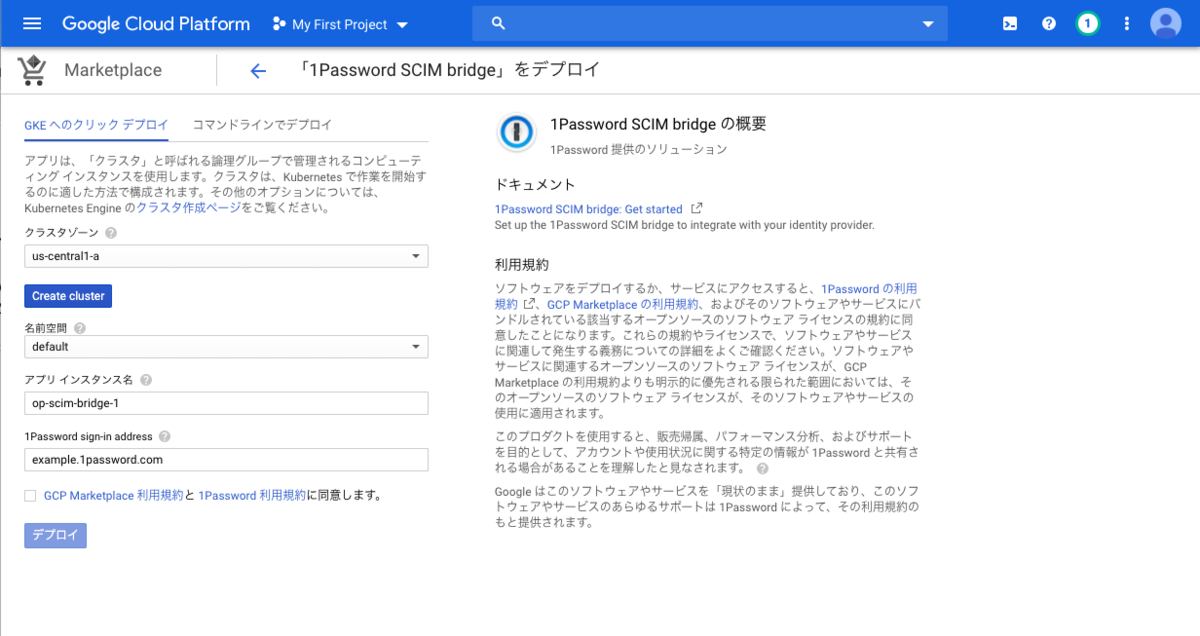Open the navigation hamburger menu

point(31,23)
